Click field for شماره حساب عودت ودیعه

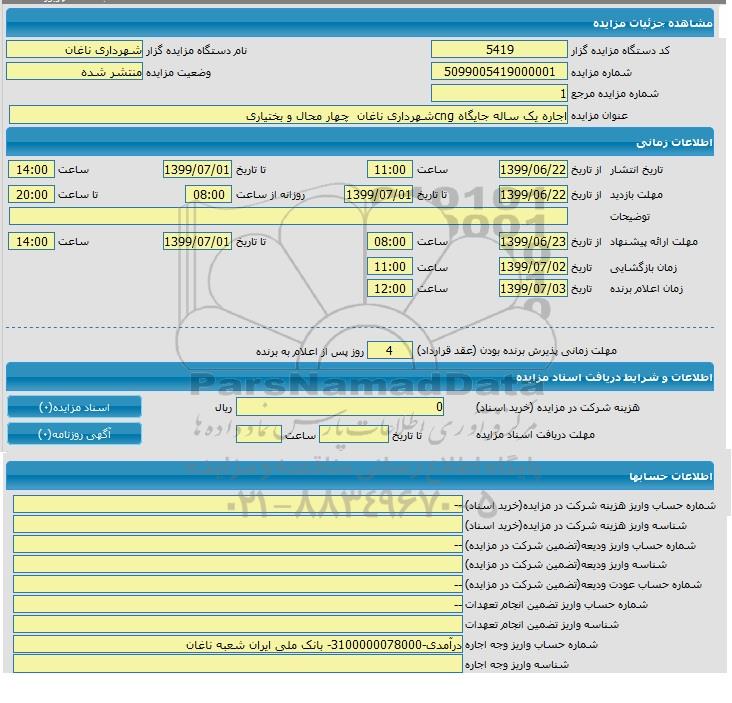[x=238, y=584]
